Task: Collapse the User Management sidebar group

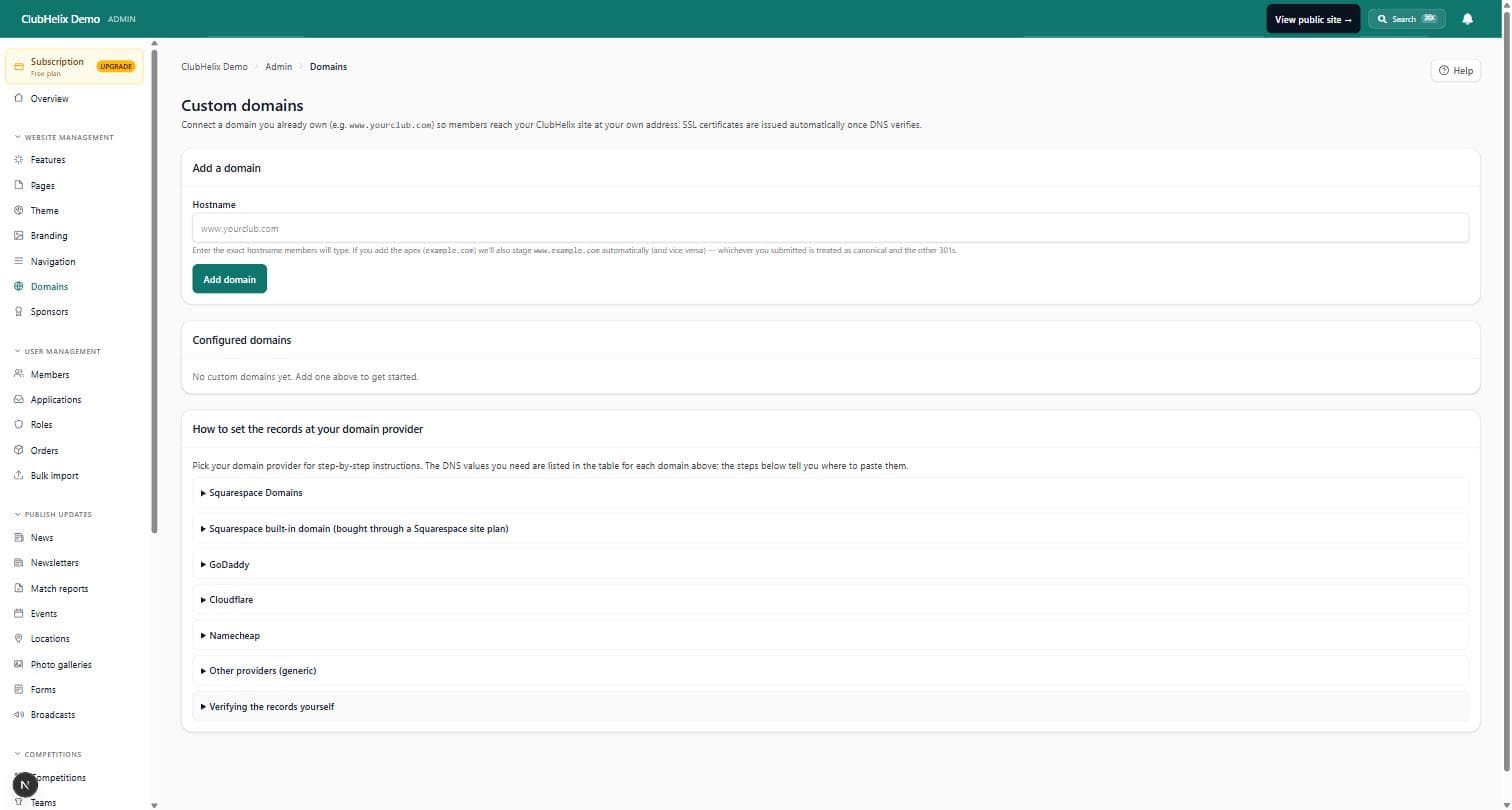Action: (57, 351)
